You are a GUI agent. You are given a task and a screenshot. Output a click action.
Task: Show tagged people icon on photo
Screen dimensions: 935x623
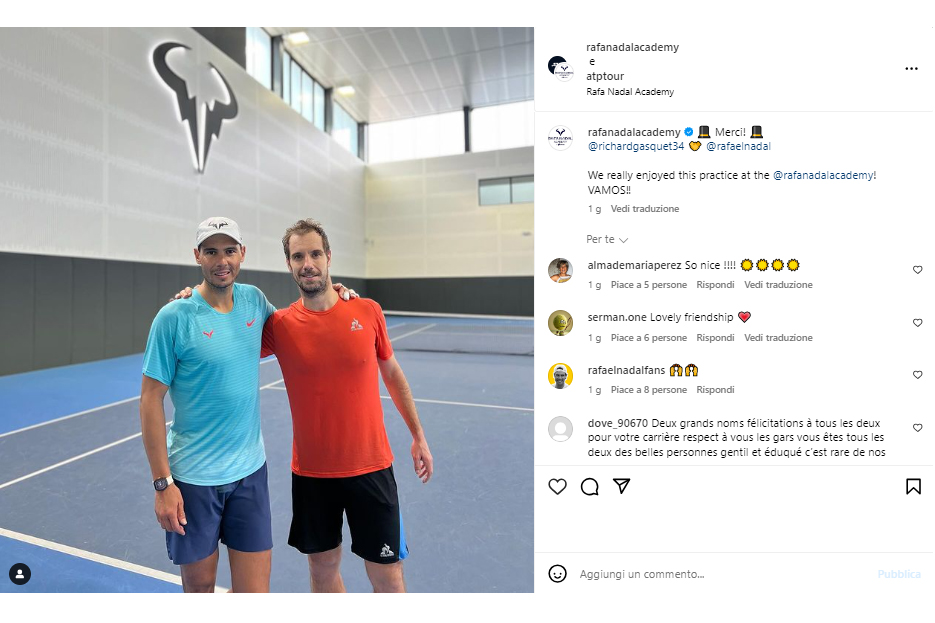[20, 574]
